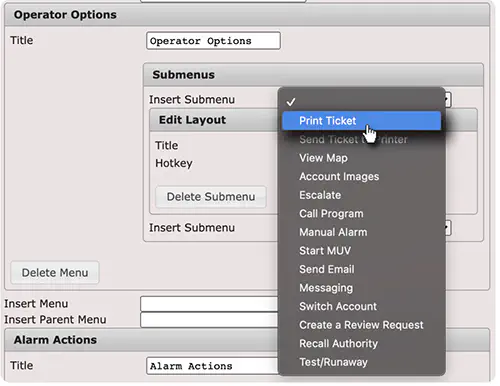Click the Submenus section header

tap(313, 75)
